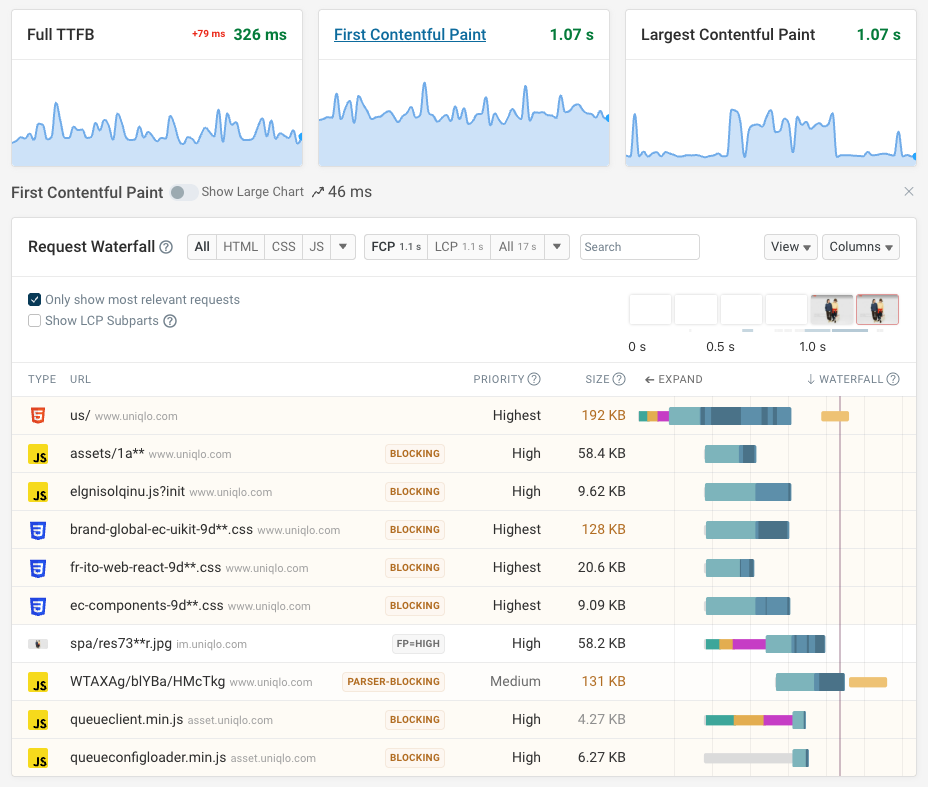Open the Columns dropdown
Screen dimensions: 928x787
(860, 247)
